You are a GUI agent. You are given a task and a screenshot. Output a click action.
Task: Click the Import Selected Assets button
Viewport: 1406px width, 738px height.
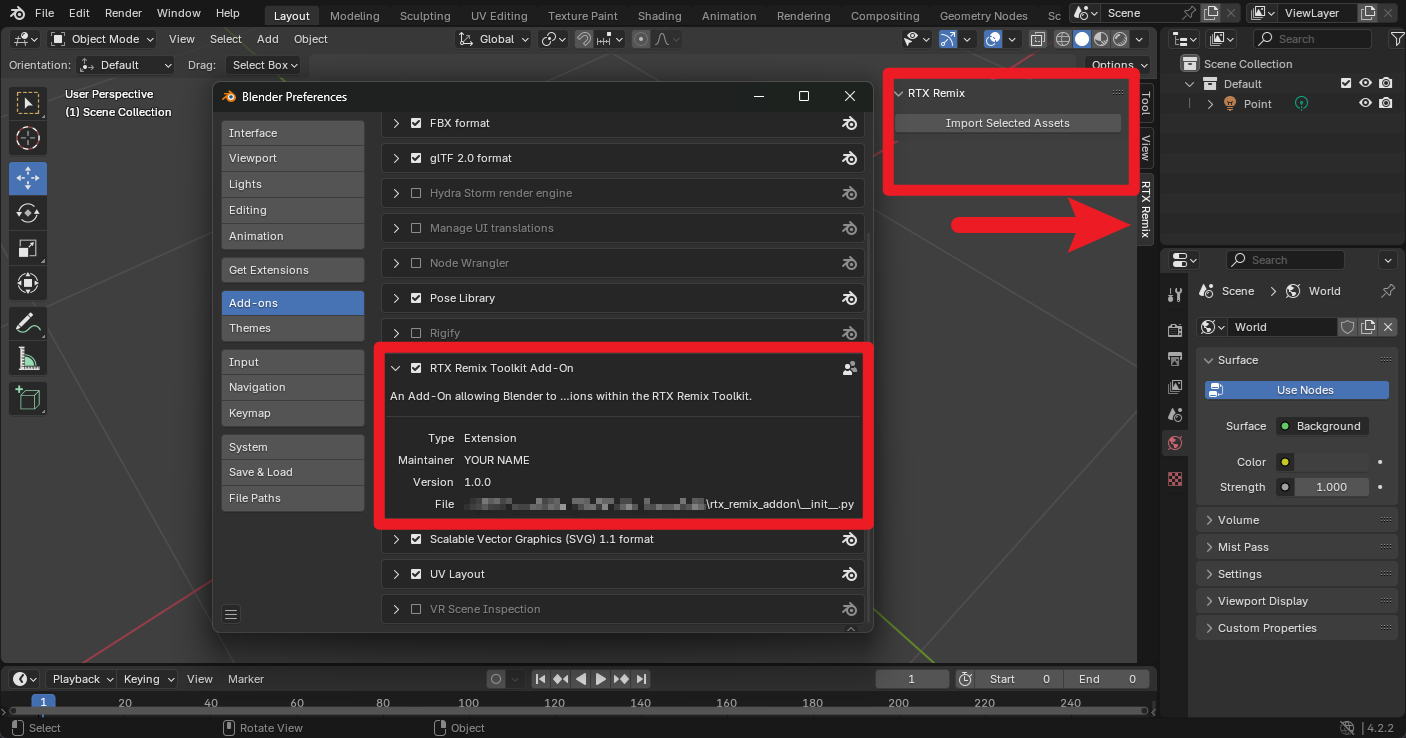click(1007, 123)
